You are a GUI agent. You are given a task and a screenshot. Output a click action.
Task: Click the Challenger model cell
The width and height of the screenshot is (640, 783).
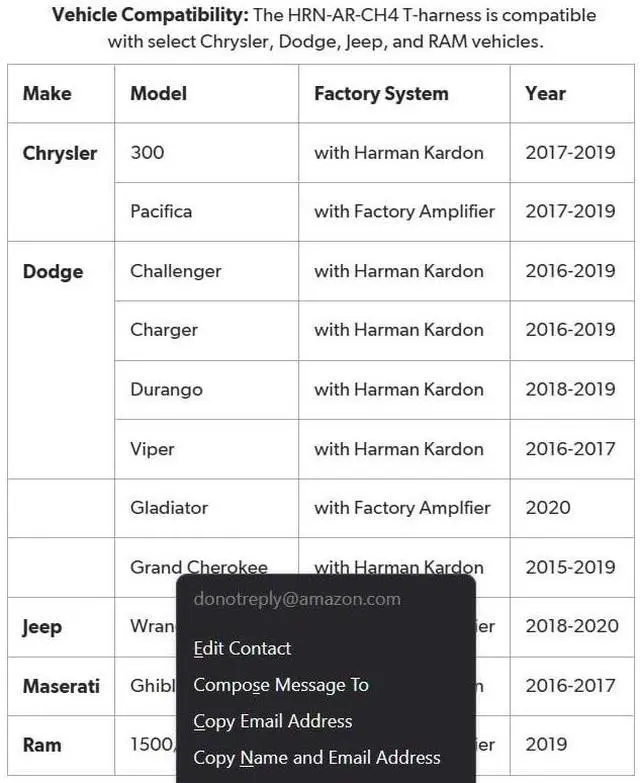(x=176, y=271)
